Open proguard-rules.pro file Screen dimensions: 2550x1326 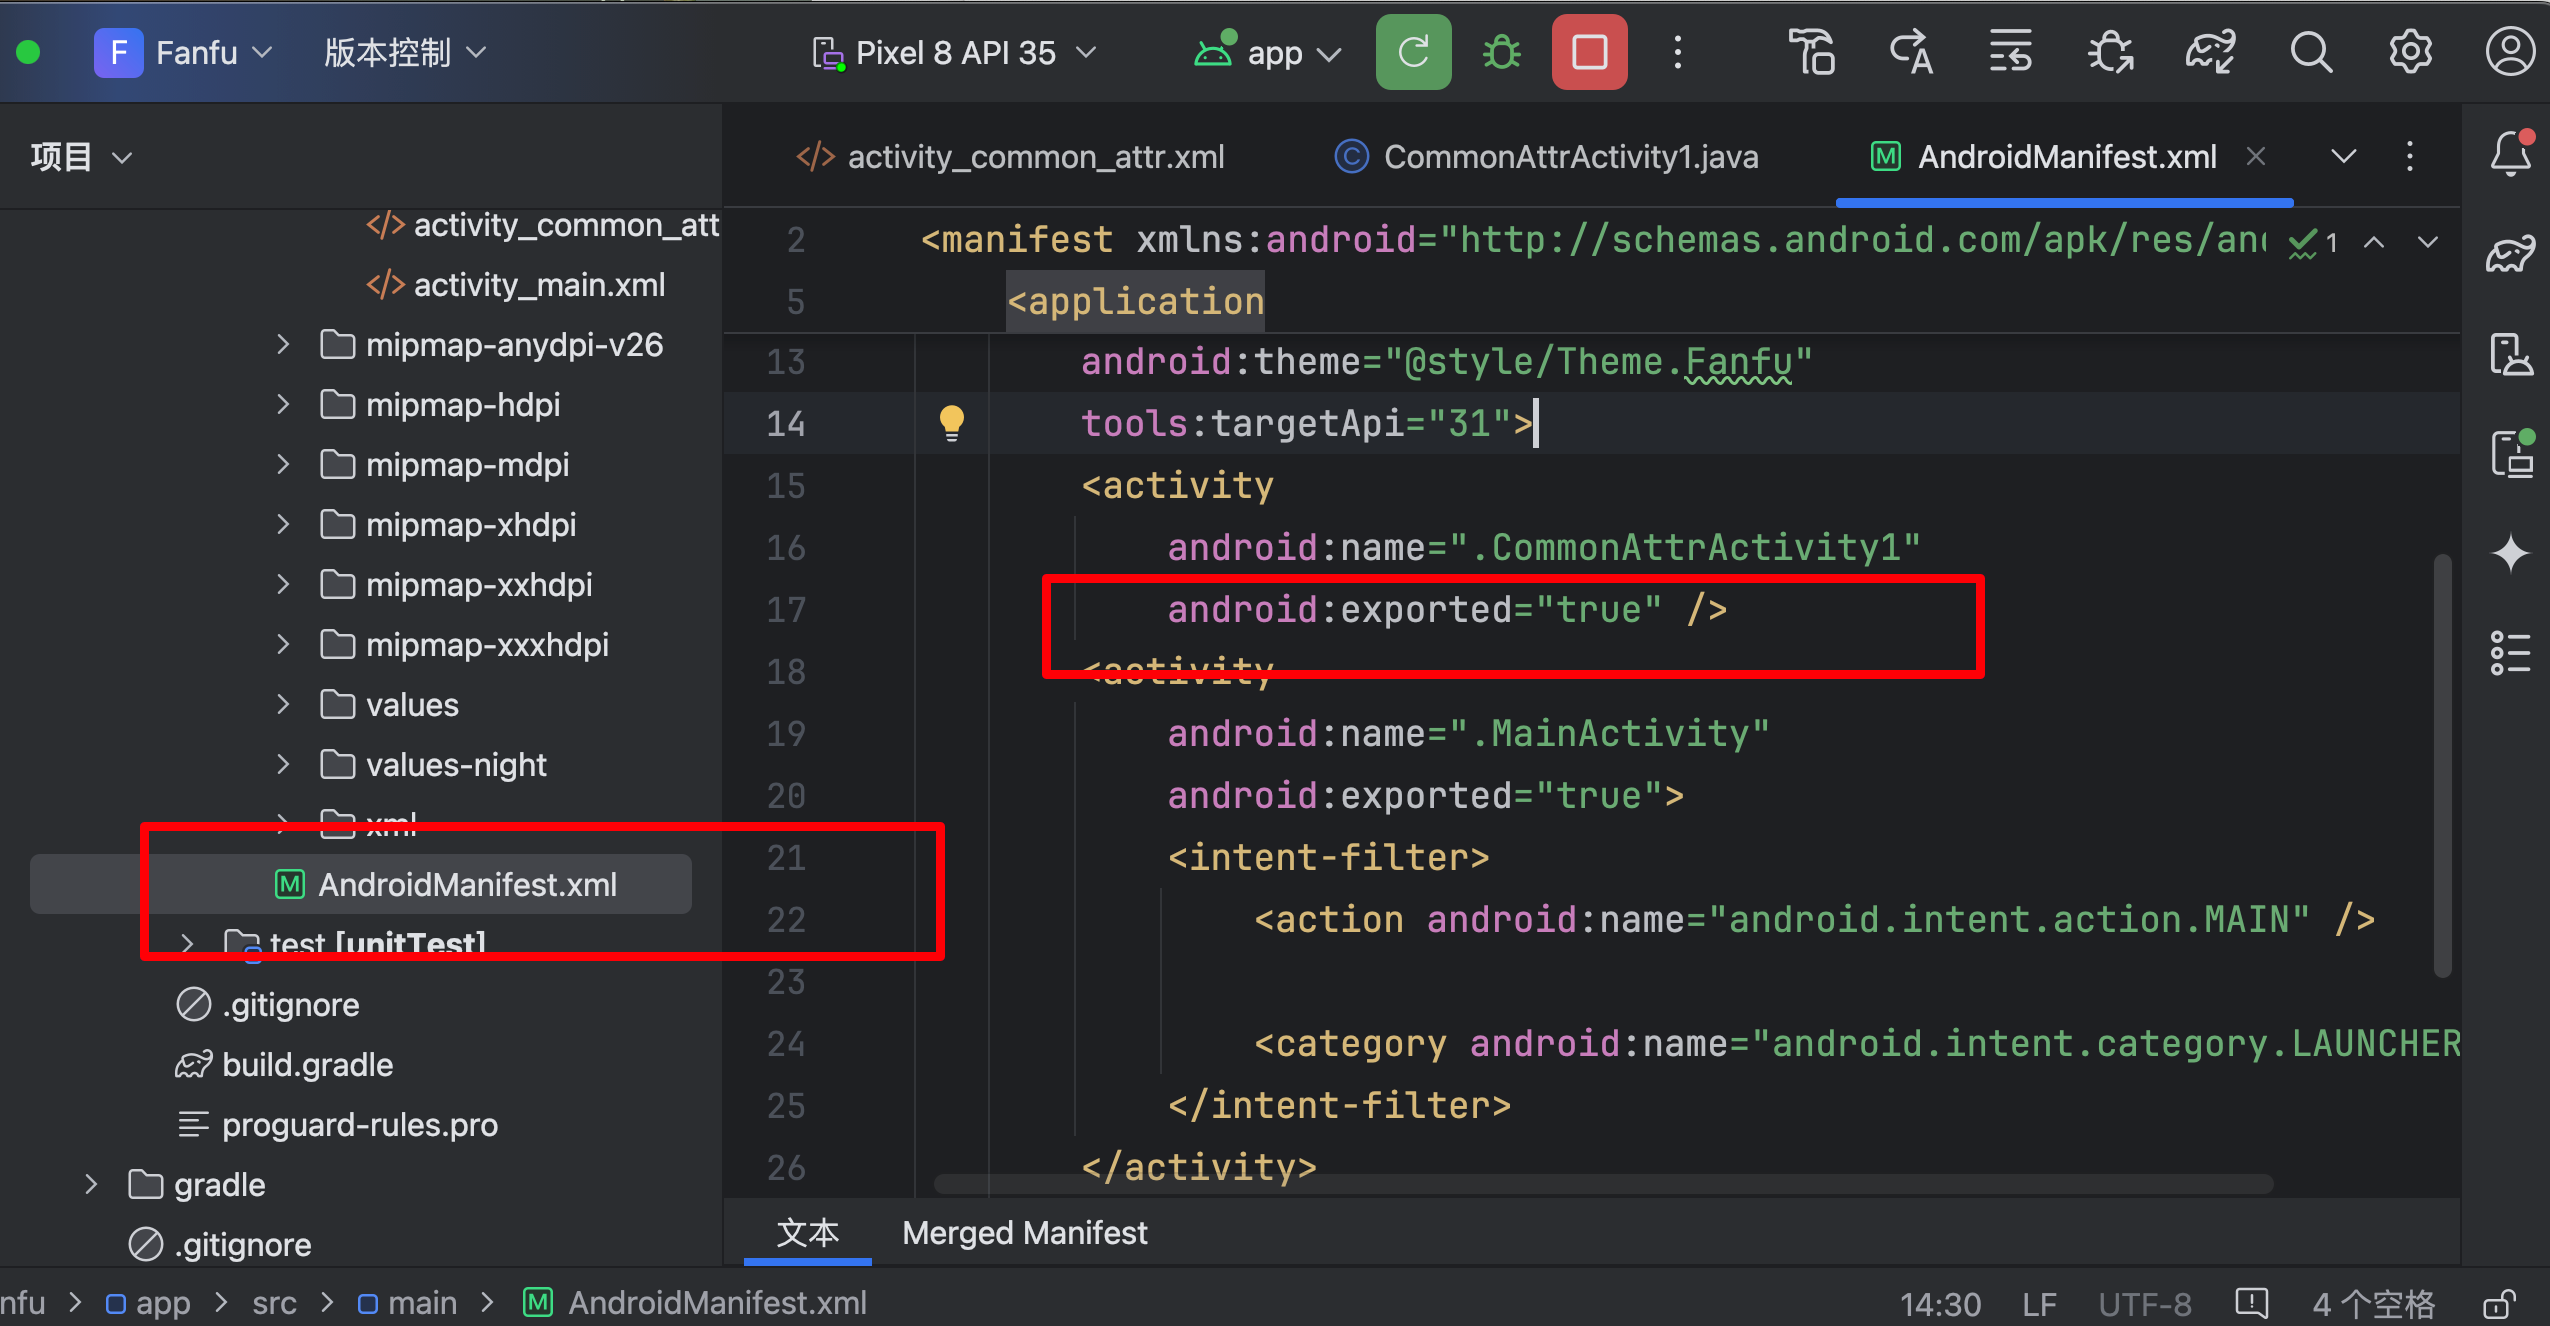point(338,1125)
